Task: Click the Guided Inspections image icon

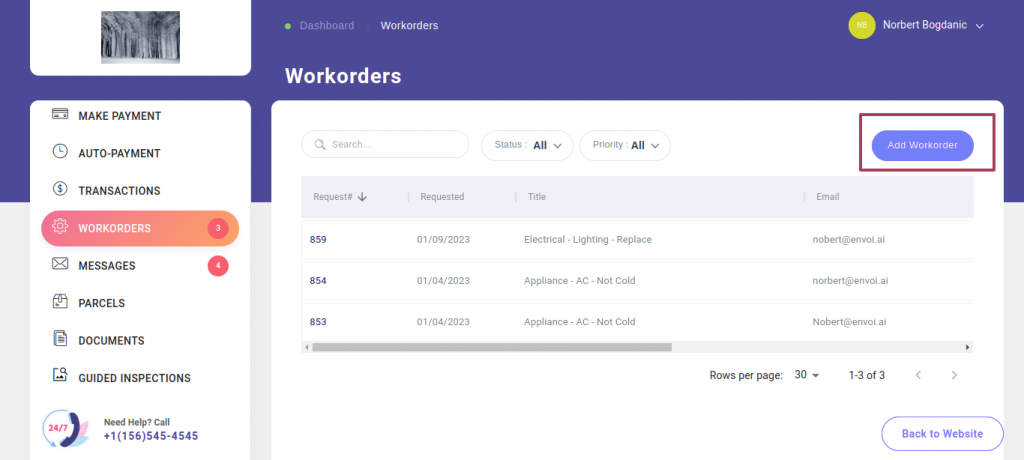Action: click(60, 377)
